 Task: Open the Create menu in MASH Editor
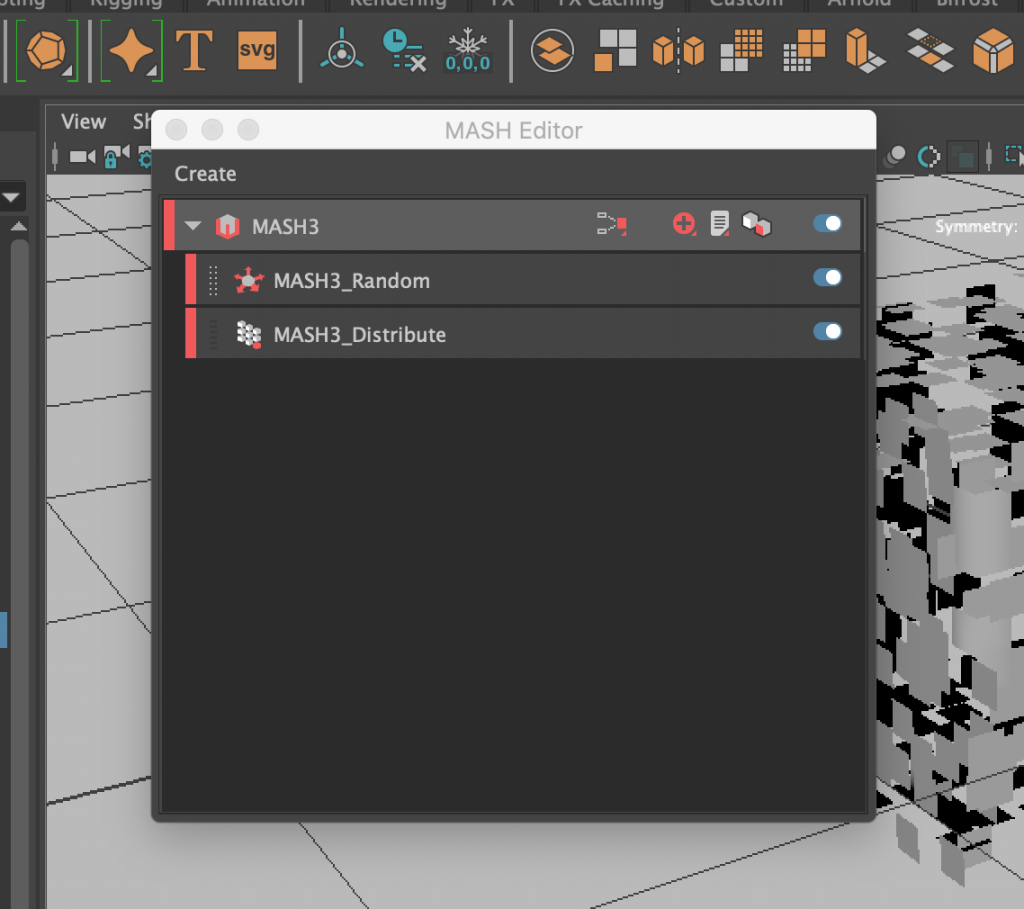(x=205, y=174)
